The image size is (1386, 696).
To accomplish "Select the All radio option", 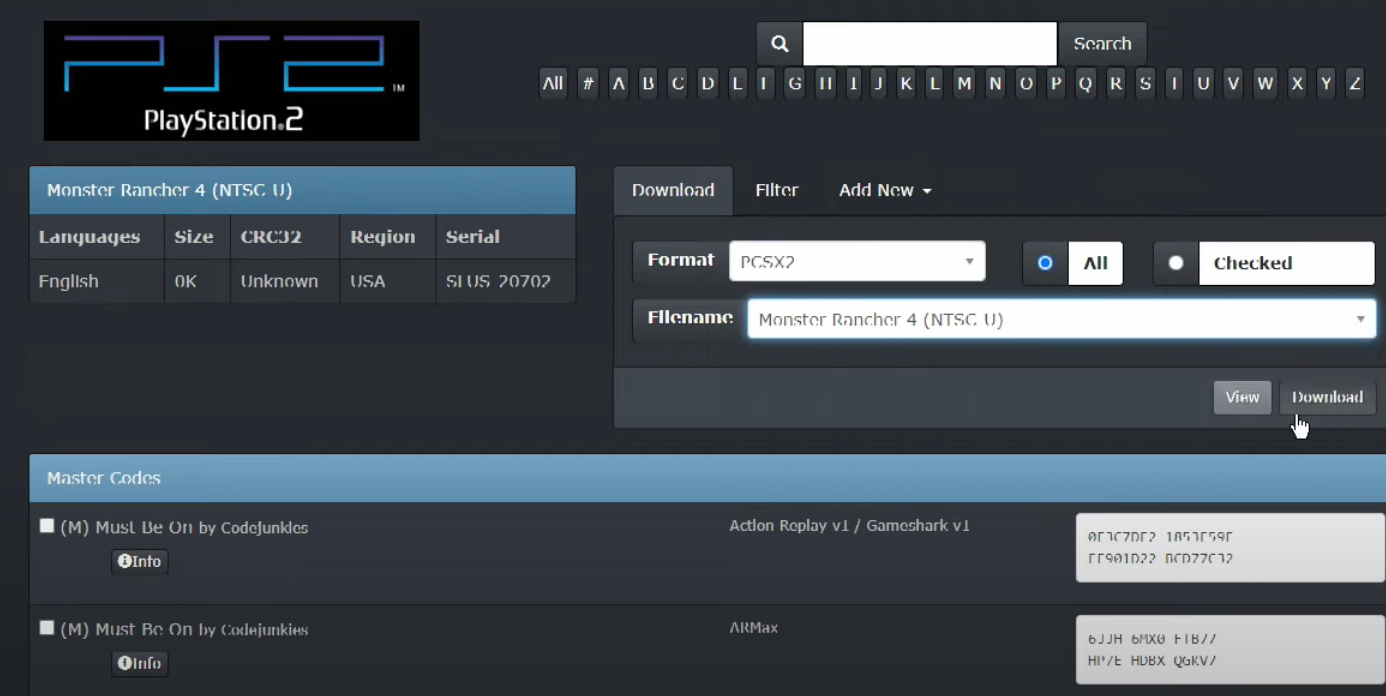I will click(1045, 263).
